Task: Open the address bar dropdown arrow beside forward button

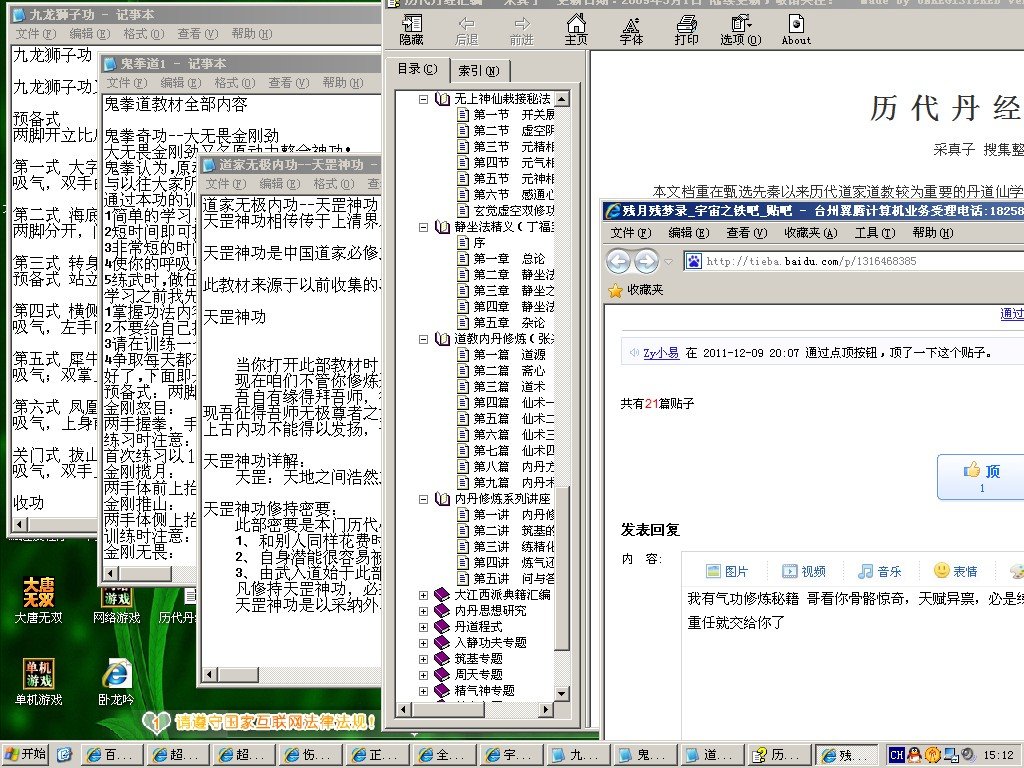Action: pyautogui.click(x=668, y=262)
